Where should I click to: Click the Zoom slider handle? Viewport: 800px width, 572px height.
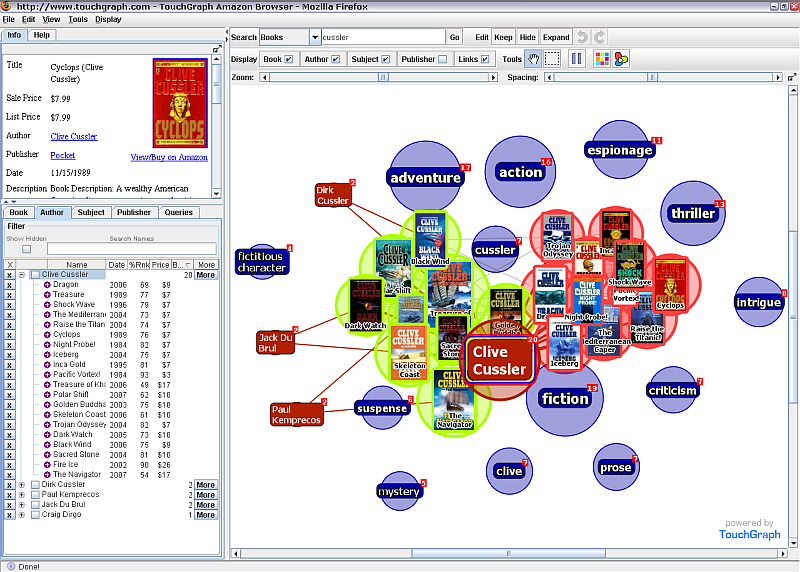(383, 78)
